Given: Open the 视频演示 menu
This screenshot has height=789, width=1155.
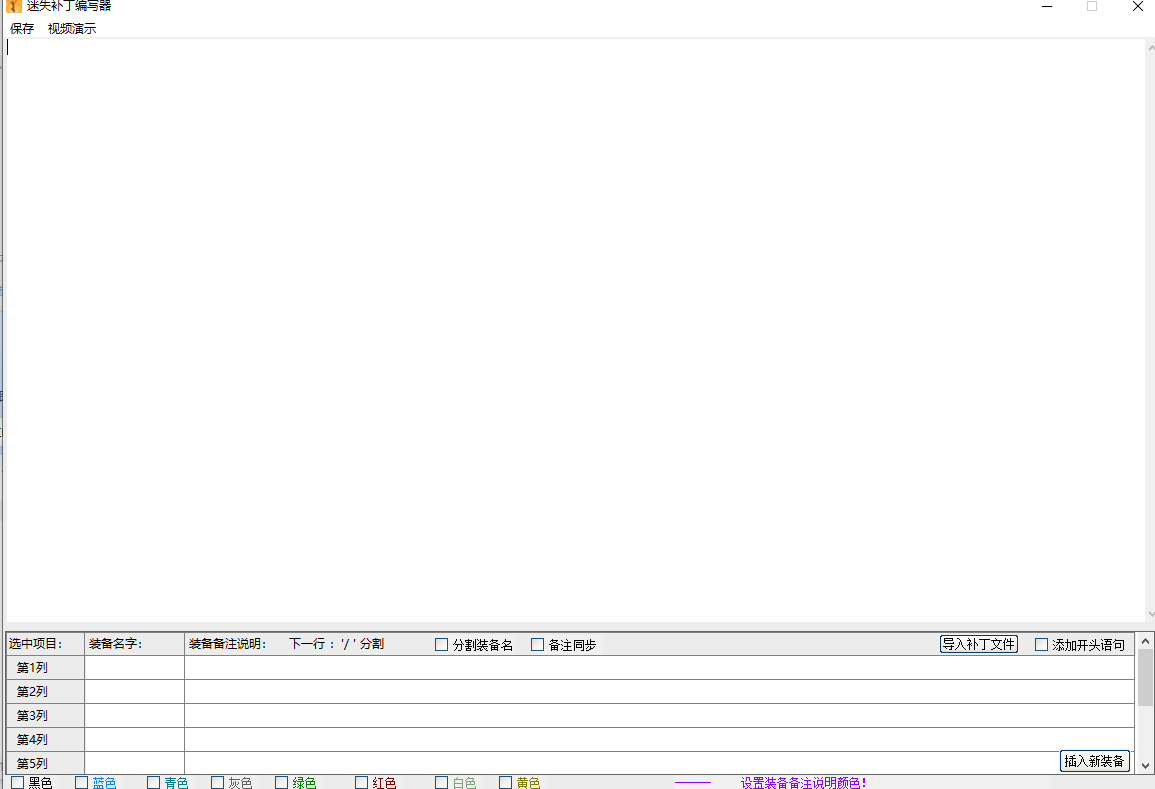Looking at the screenshot, I should (x=72, y=29).
